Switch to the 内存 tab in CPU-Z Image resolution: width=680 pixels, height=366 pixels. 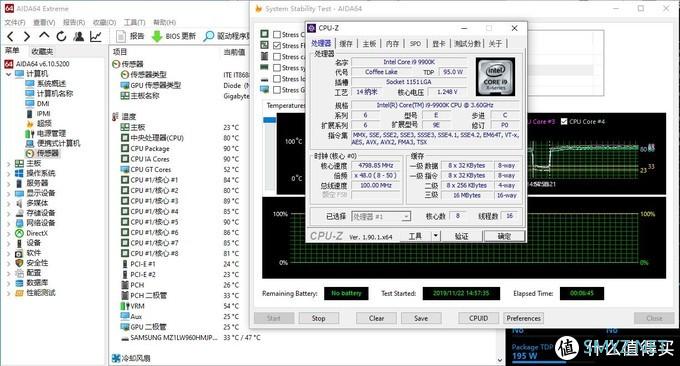click(392, 43)
